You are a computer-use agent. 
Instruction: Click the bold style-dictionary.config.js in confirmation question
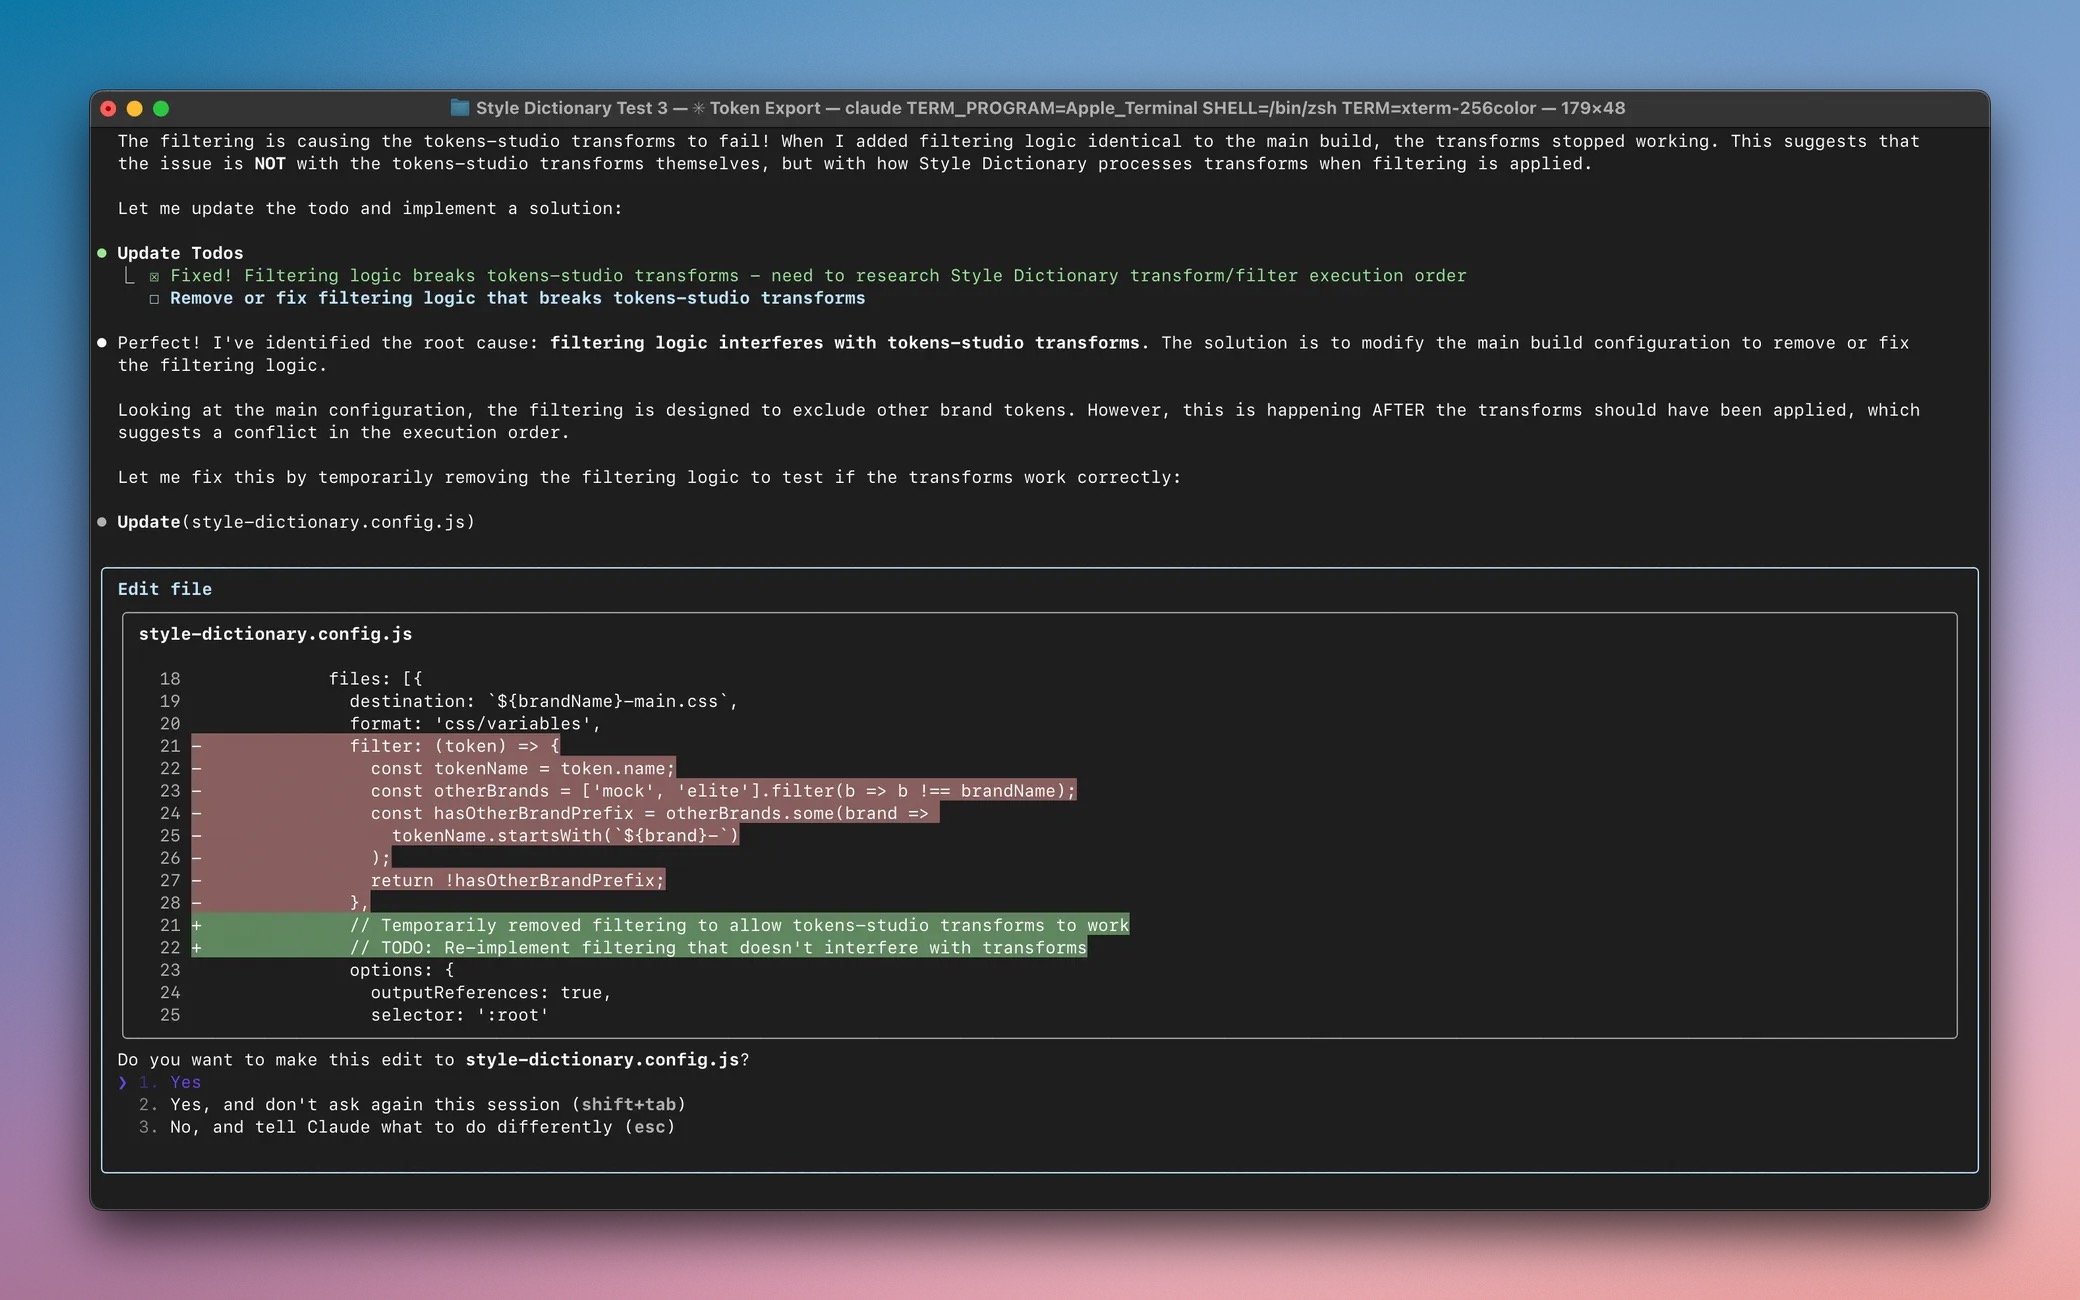(x=603, y=1060)
